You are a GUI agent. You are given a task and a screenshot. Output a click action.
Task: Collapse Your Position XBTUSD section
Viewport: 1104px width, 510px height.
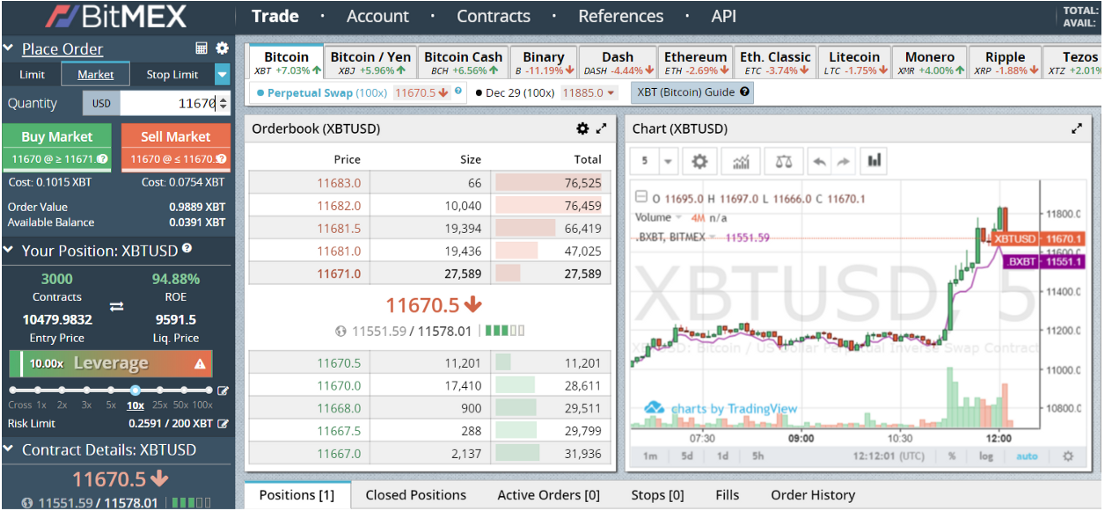click(x=8, y=251)
